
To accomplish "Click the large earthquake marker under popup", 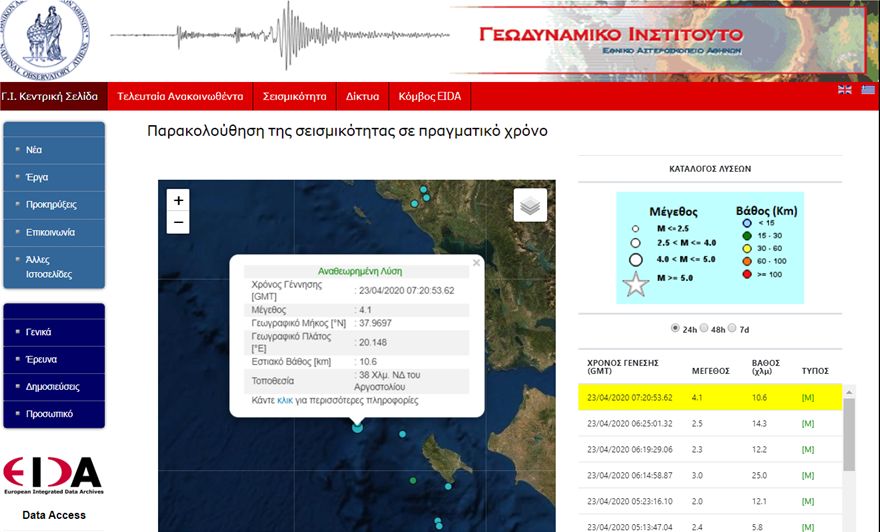I will coord(357,428).
